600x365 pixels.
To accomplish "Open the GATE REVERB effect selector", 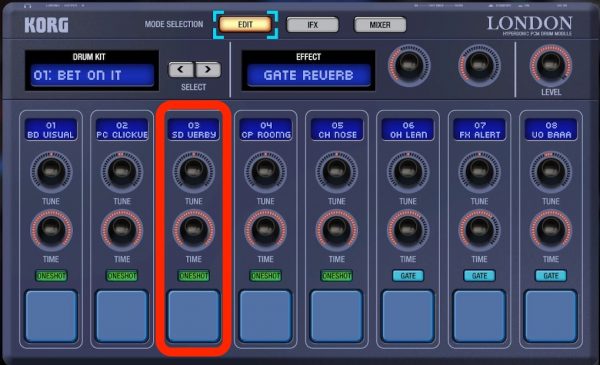I will coord(308,75).
